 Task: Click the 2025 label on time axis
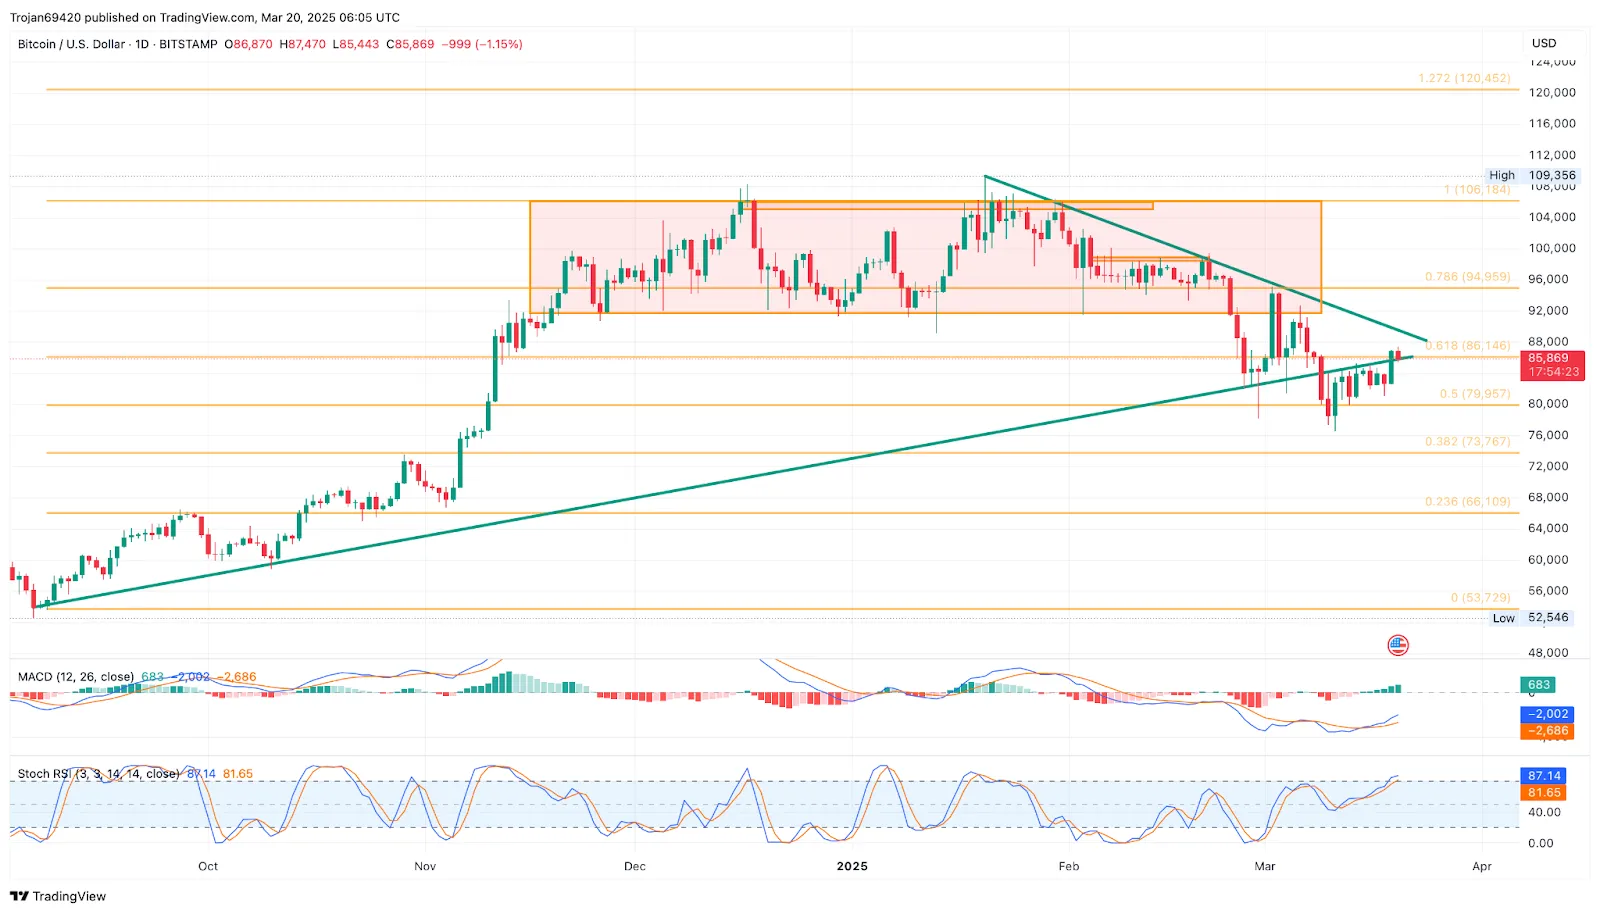(852, 866)
